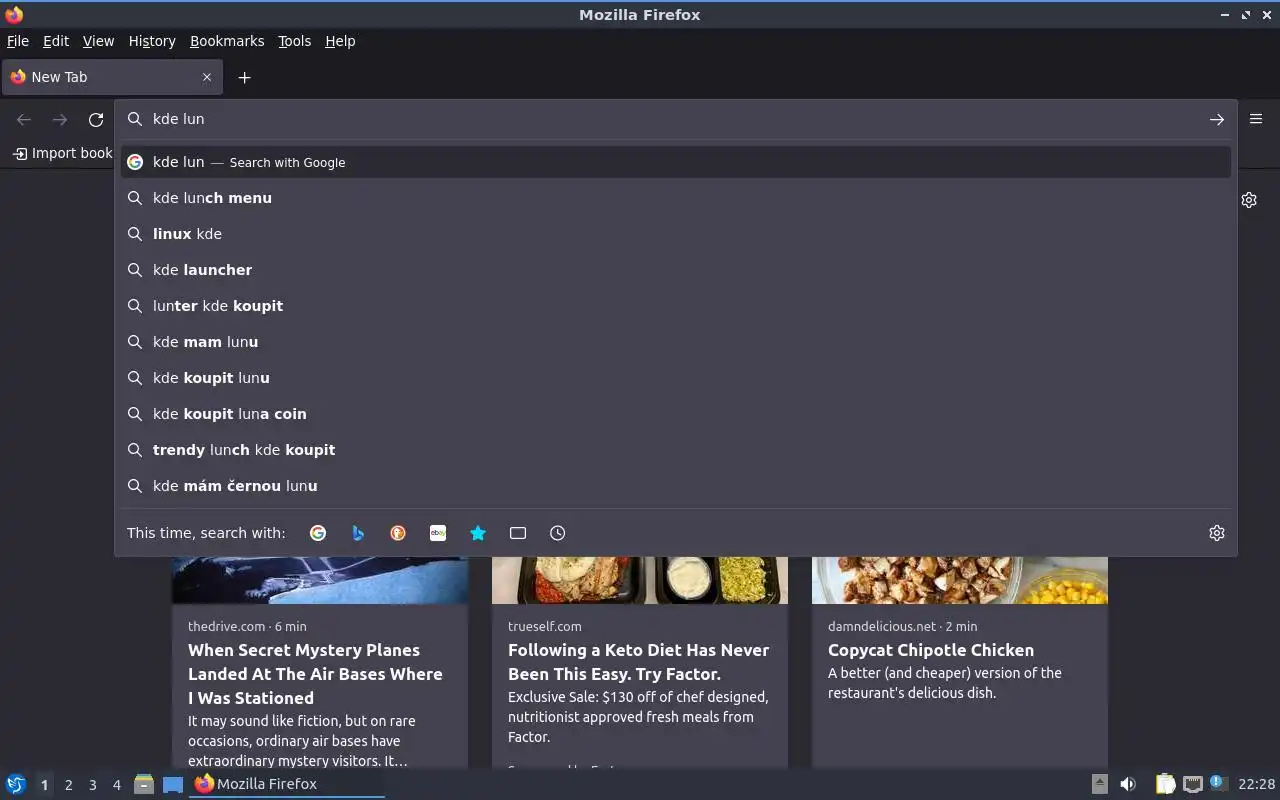The height and width of the screenshot is (800, 1280).
Task: Open 'Following a Keto Diet' Factor article
Action: click(x=638, y=662)
